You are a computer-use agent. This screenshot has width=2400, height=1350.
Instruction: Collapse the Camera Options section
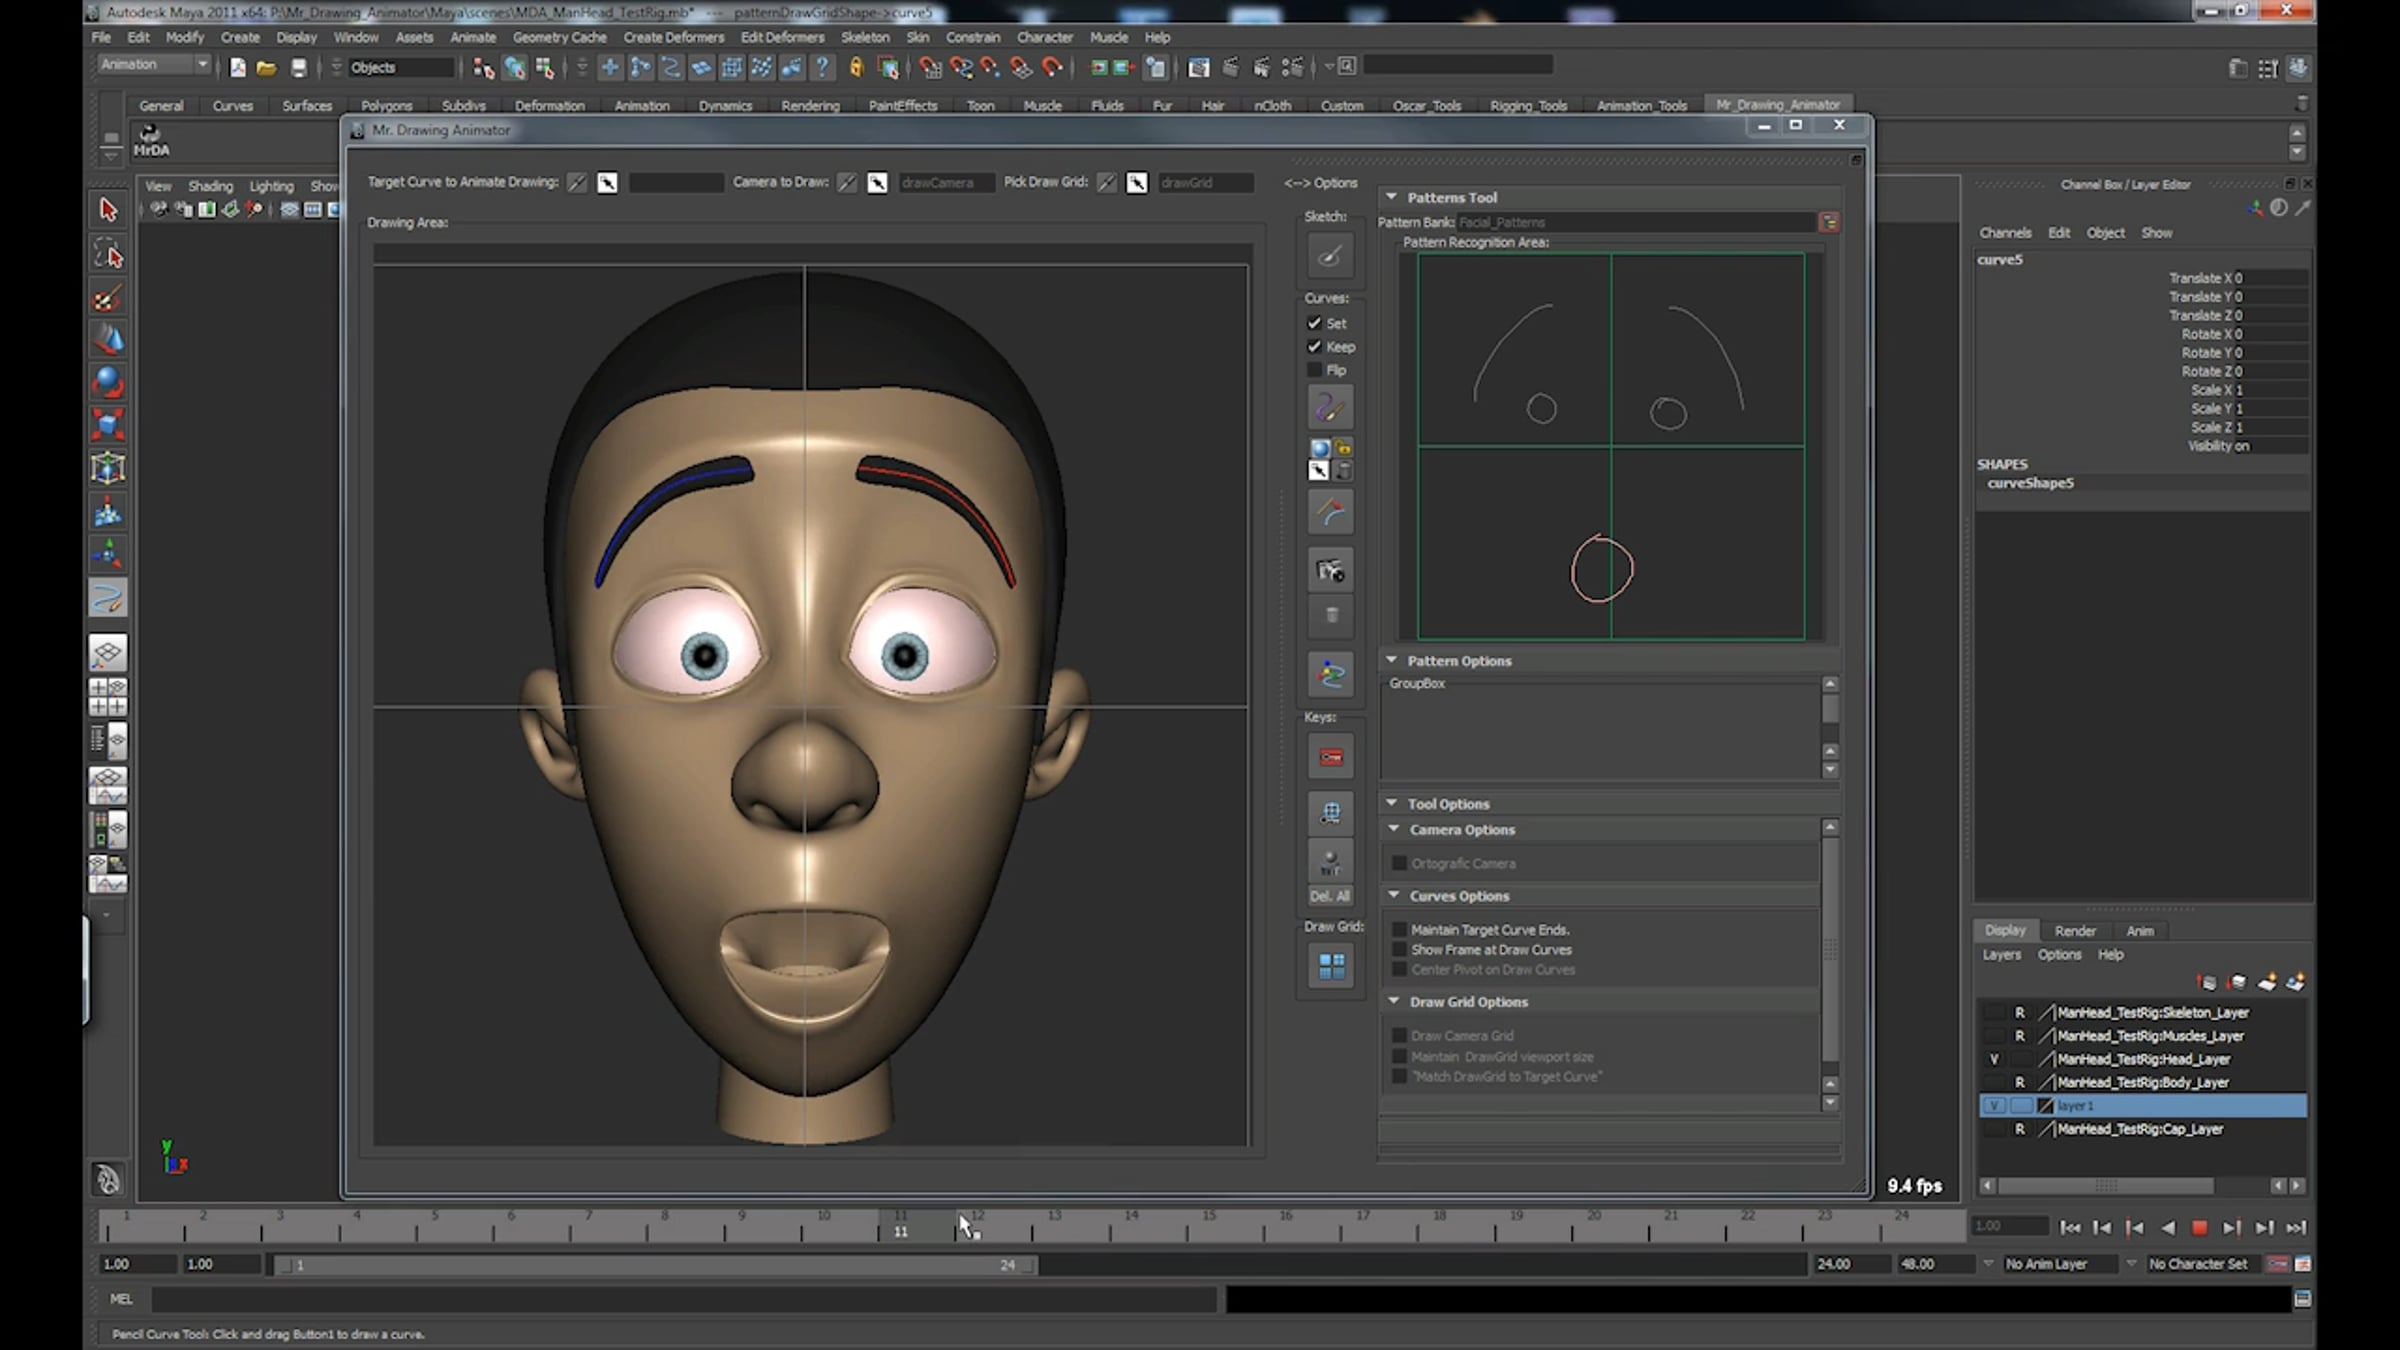1393,829
